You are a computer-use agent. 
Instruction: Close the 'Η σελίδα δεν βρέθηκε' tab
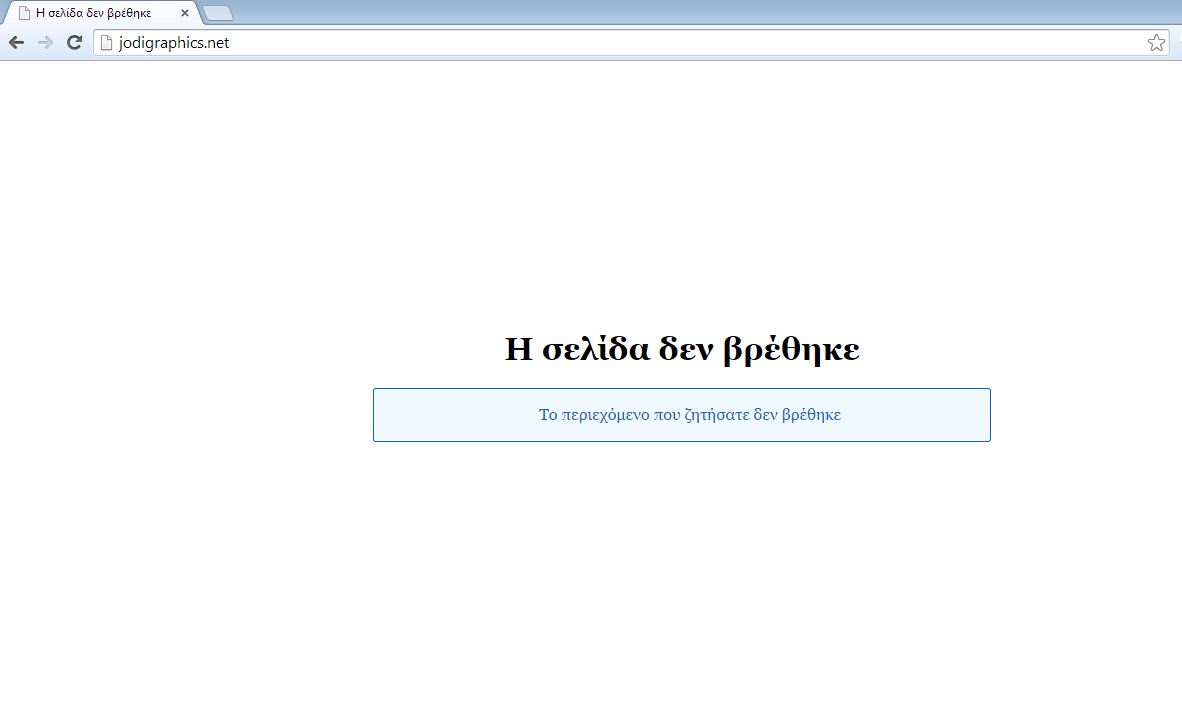[185, 13]
